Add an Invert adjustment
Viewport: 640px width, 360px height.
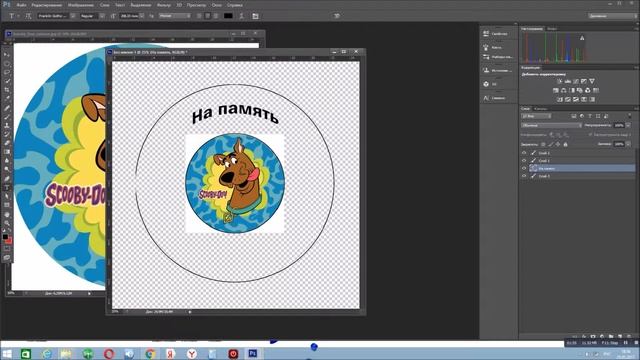[x=560, y=99]
